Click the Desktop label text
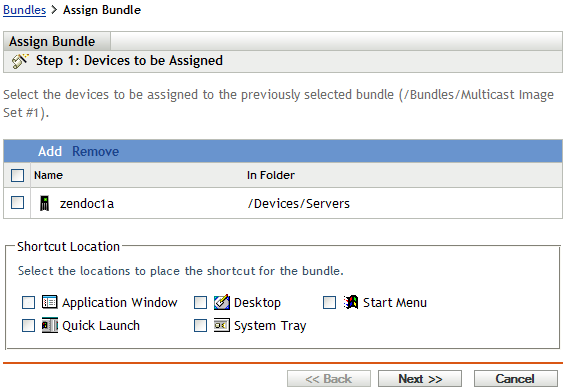Image resolution: width=566 pixels, height=392 pixels. point(257,302)
